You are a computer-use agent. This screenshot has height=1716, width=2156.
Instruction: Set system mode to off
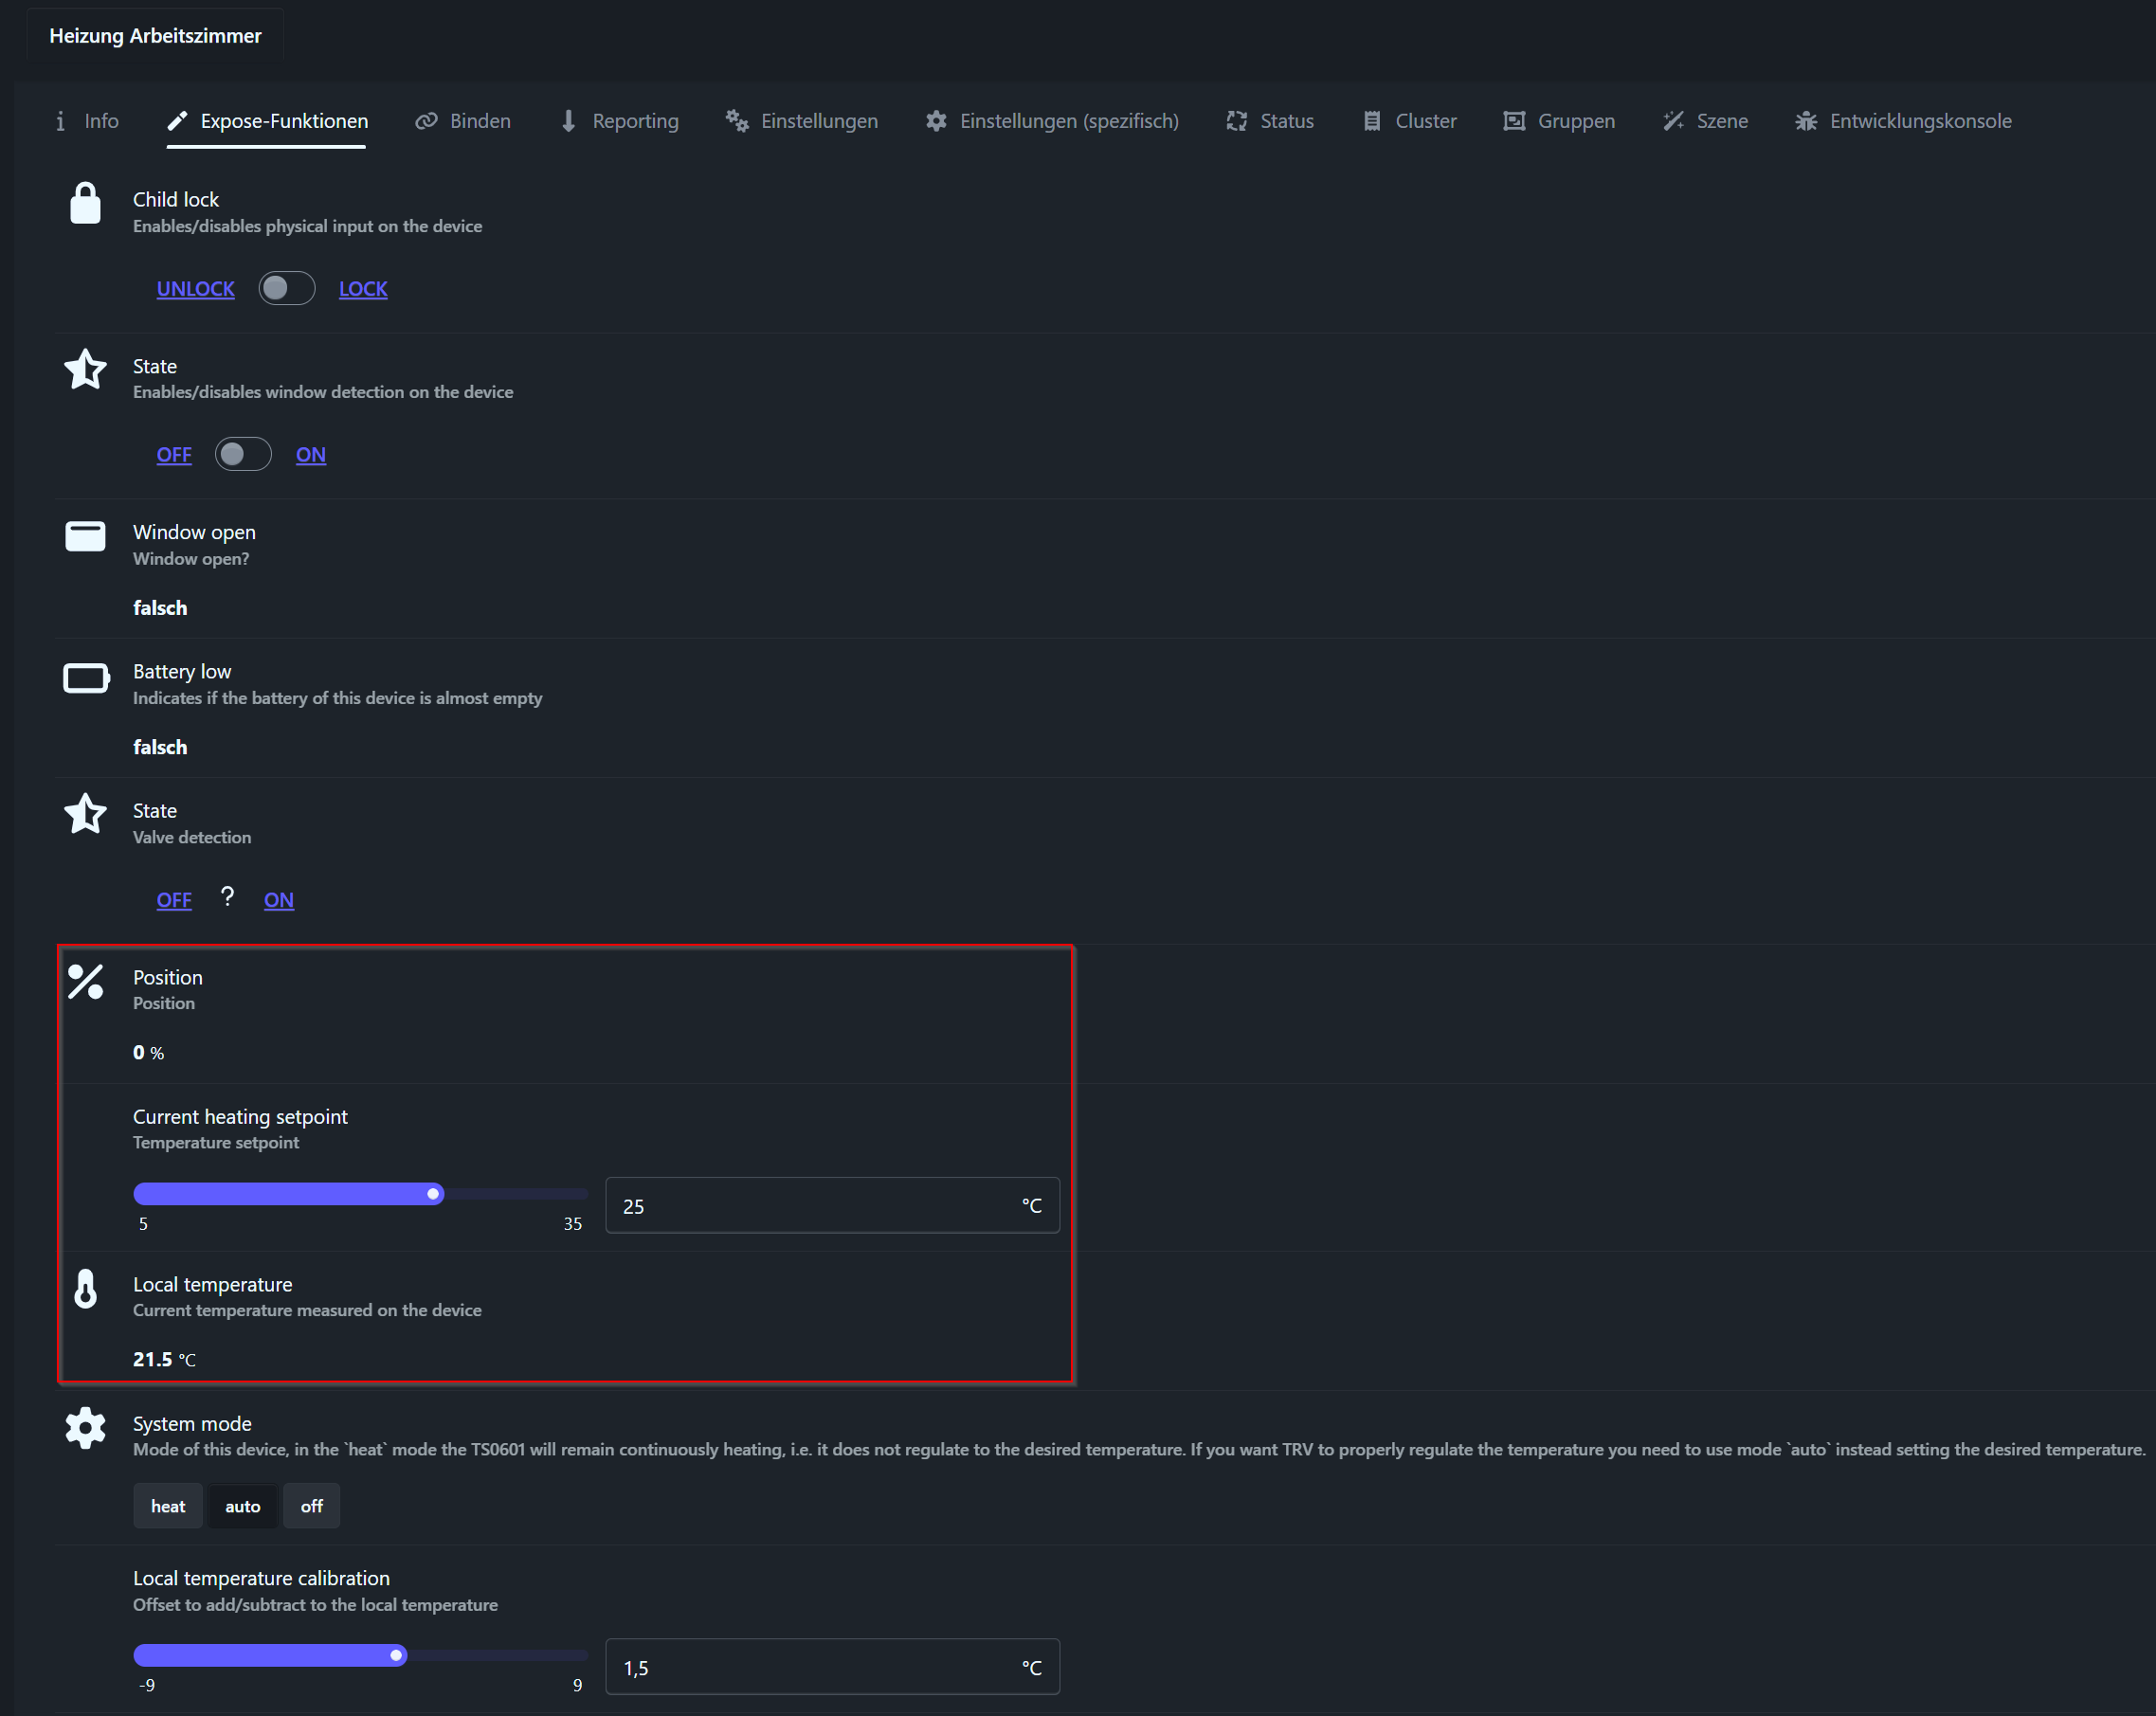[311, 1506]
